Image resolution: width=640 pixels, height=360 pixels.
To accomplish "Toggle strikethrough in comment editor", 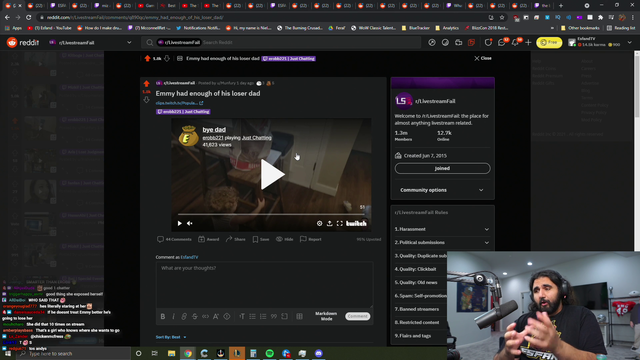I will [195, 316].
